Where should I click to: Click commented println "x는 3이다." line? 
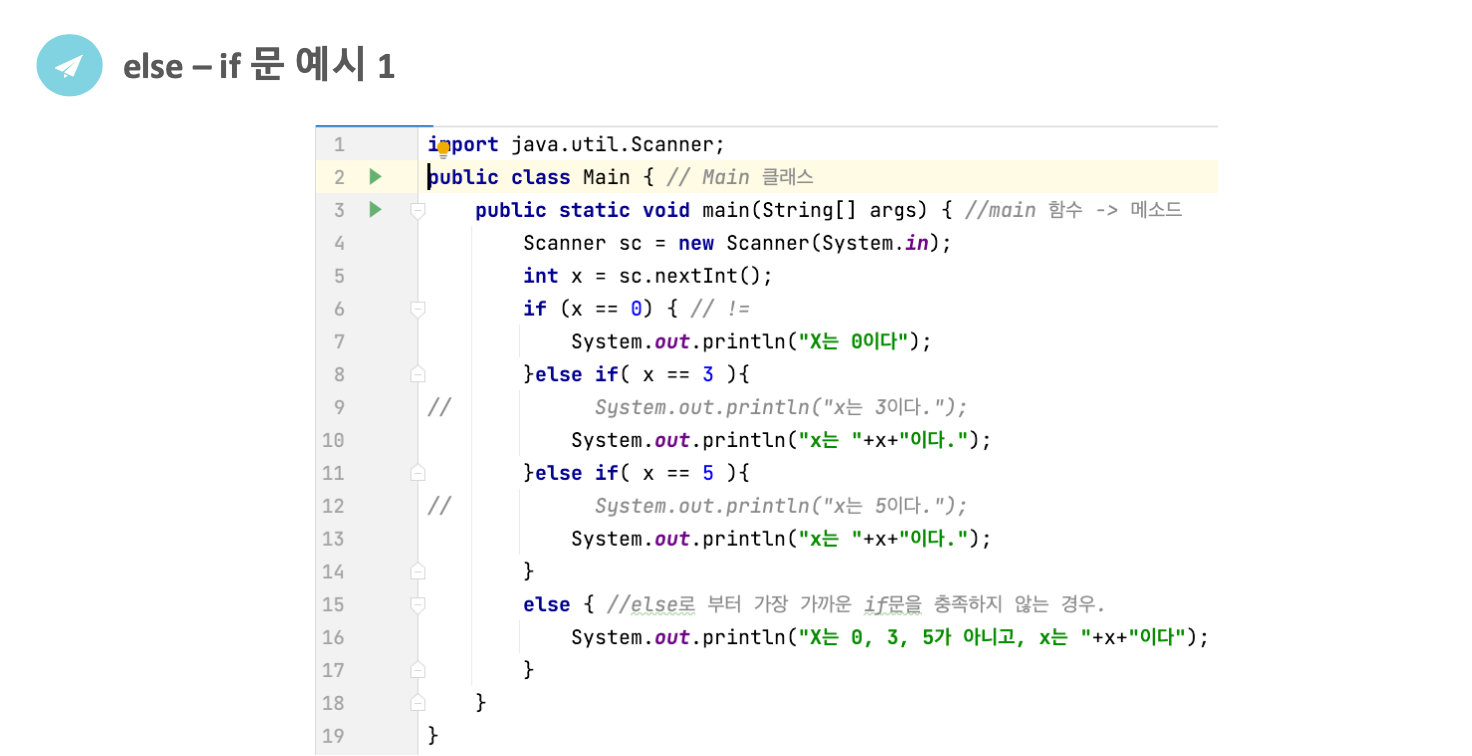781,407
